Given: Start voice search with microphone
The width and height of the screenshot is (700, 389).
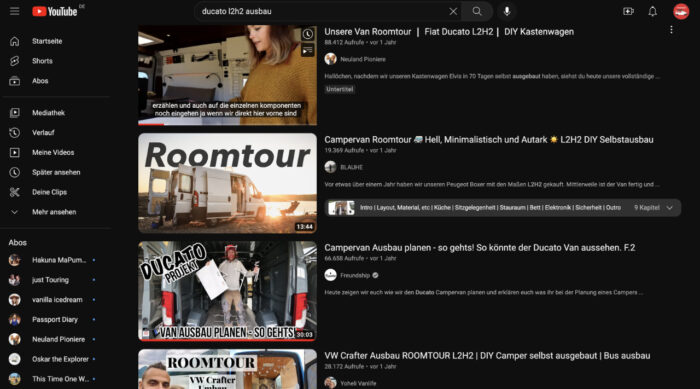Looking at the screenshot, I should tap(507, 11).
